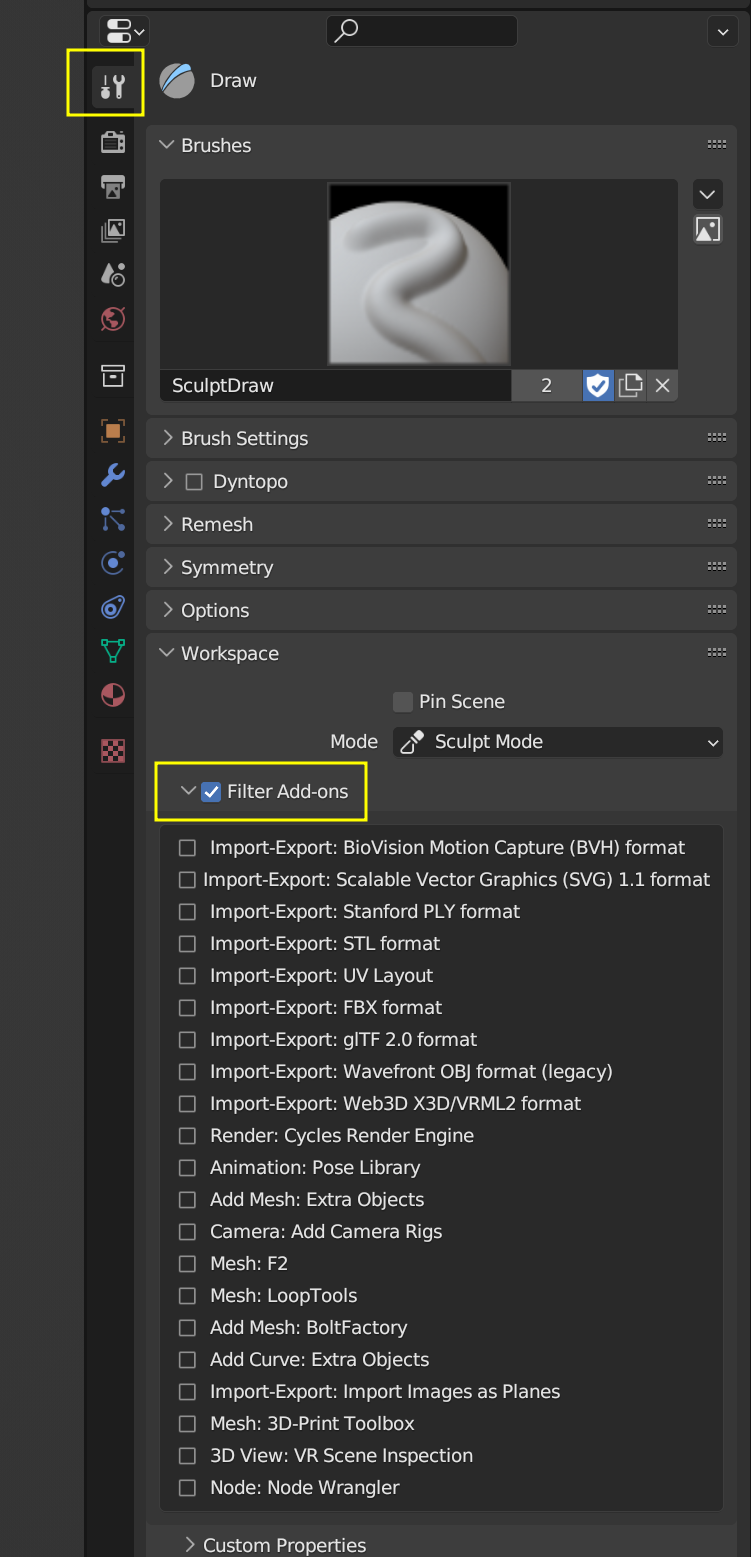Image resolution: width=751 pixels, height=1557 pixels.
Task: Open the Sculpt Mode dropdown
Action: pyautogui.click(x=558, y=742)
